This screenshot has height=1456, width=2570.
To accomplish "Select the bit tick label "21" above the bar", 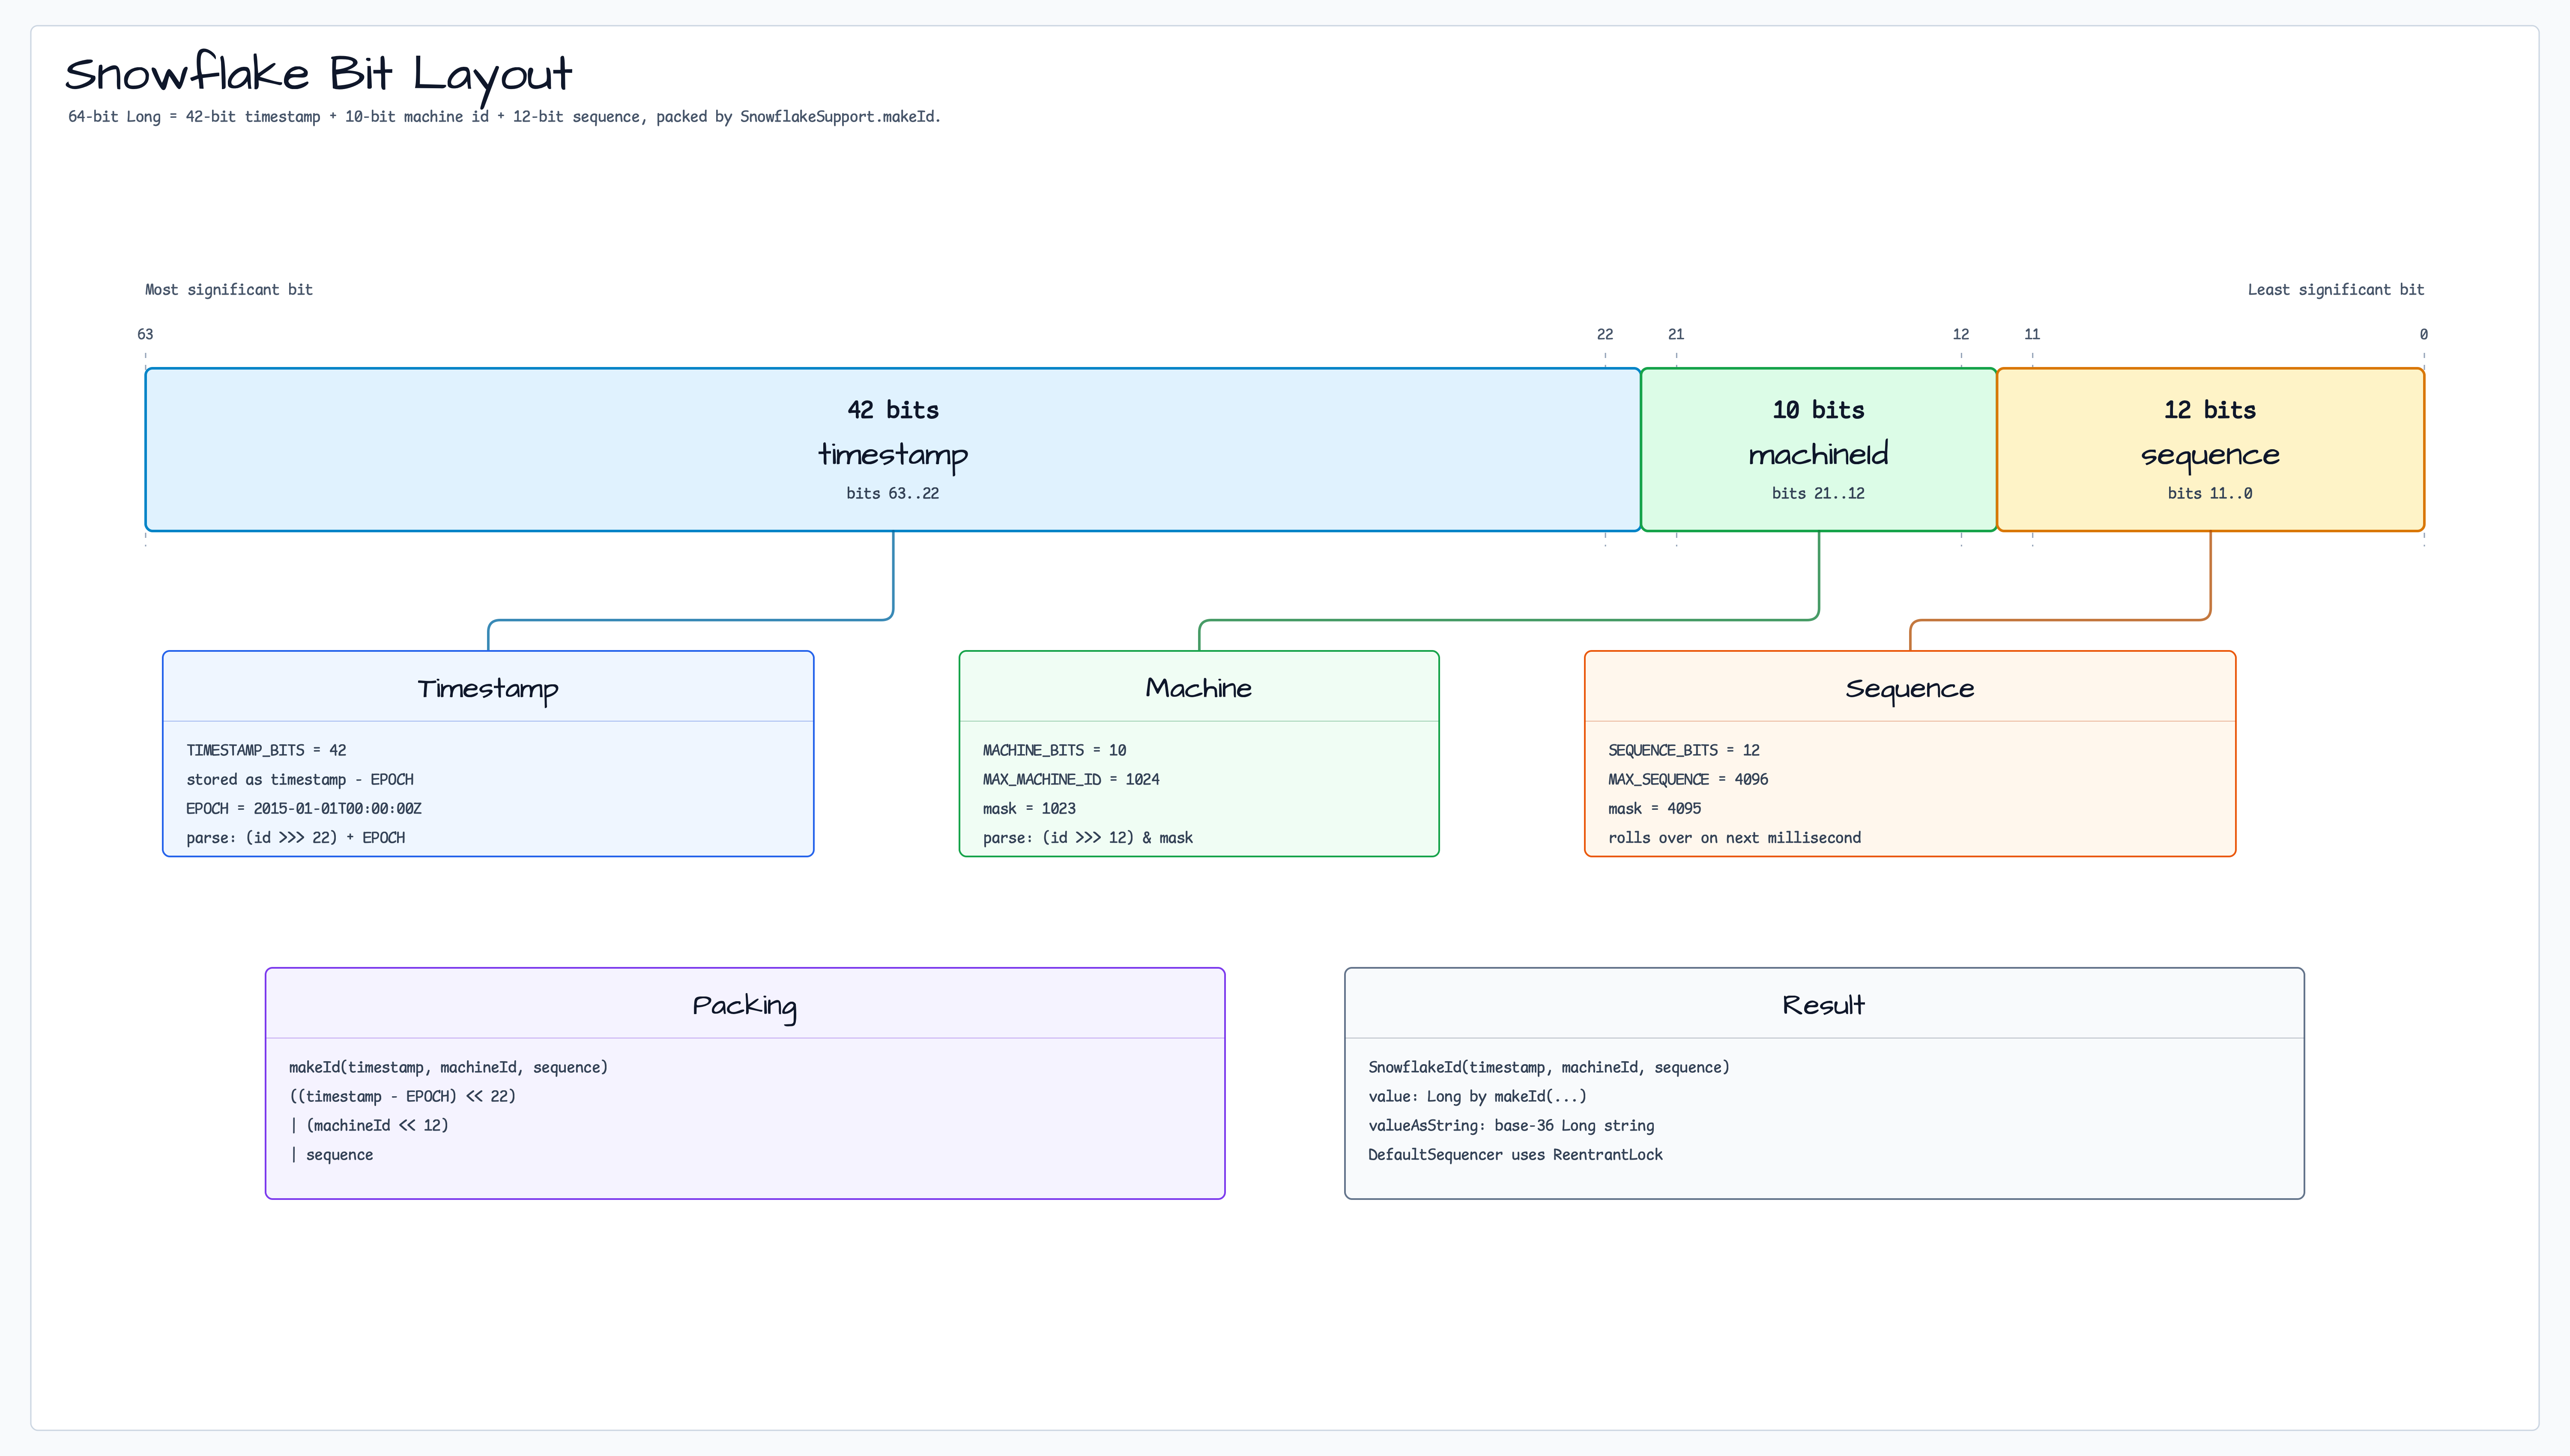I will point(1676,334).
